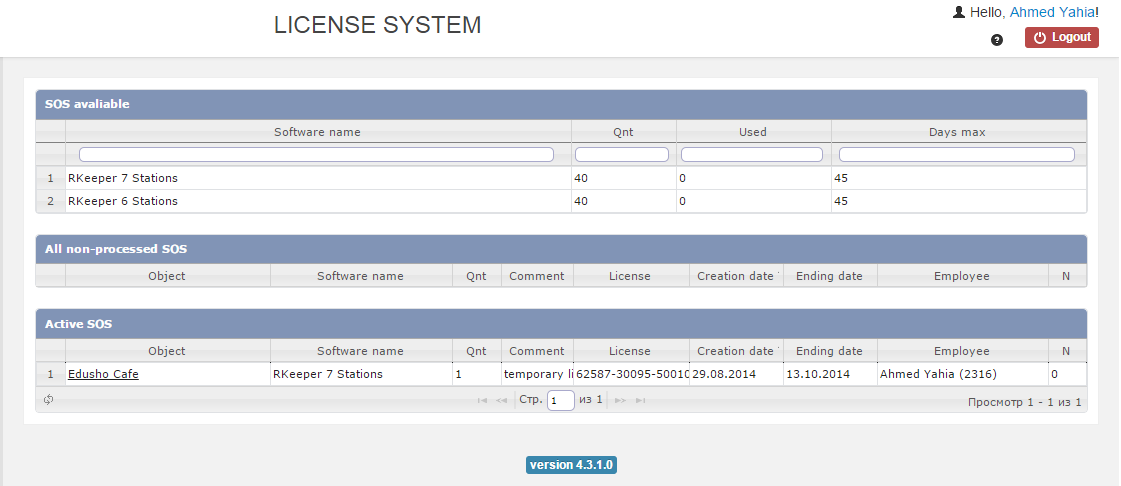Focus the Days max filter field
The image size is (1121, 486).
(957, 154)
